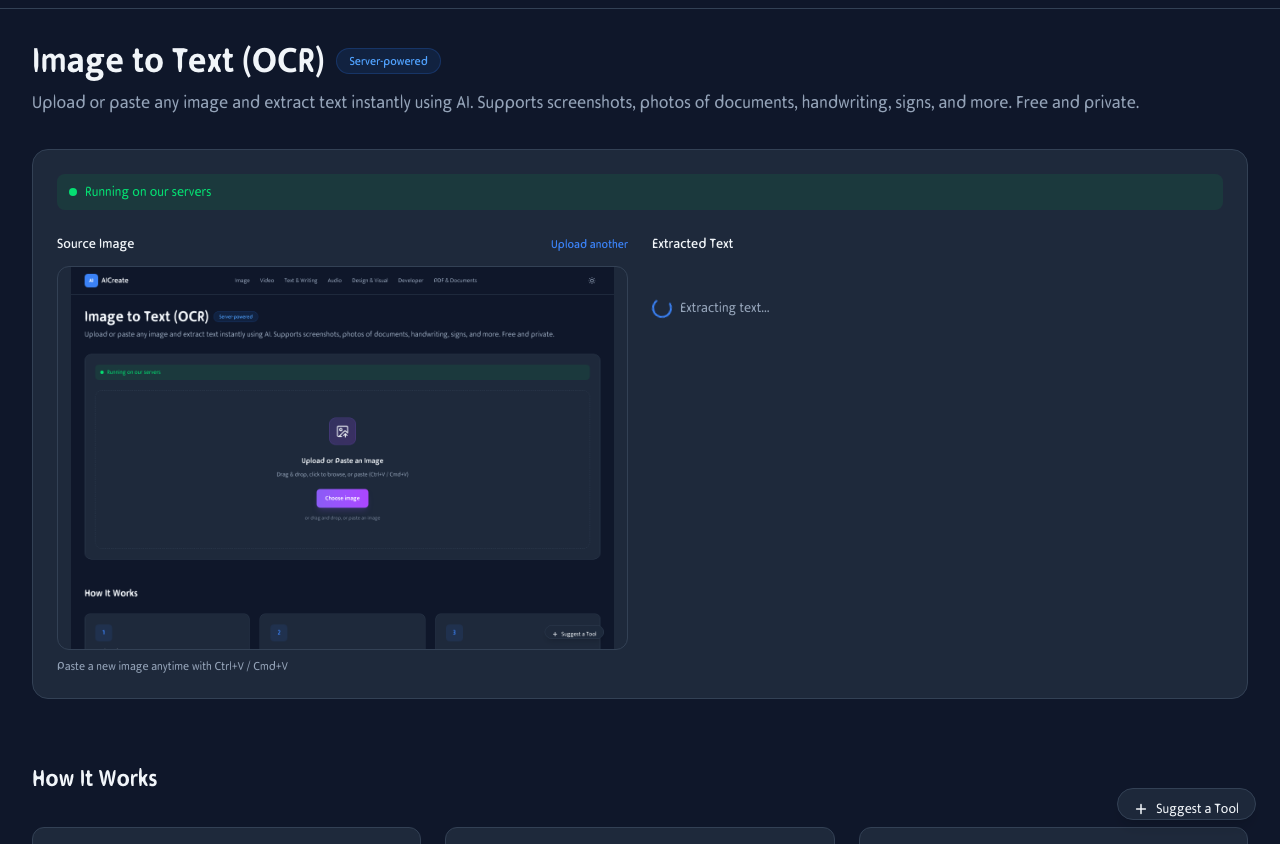Click the loading spinner beside "Extracting text..."

click(662, 308)
